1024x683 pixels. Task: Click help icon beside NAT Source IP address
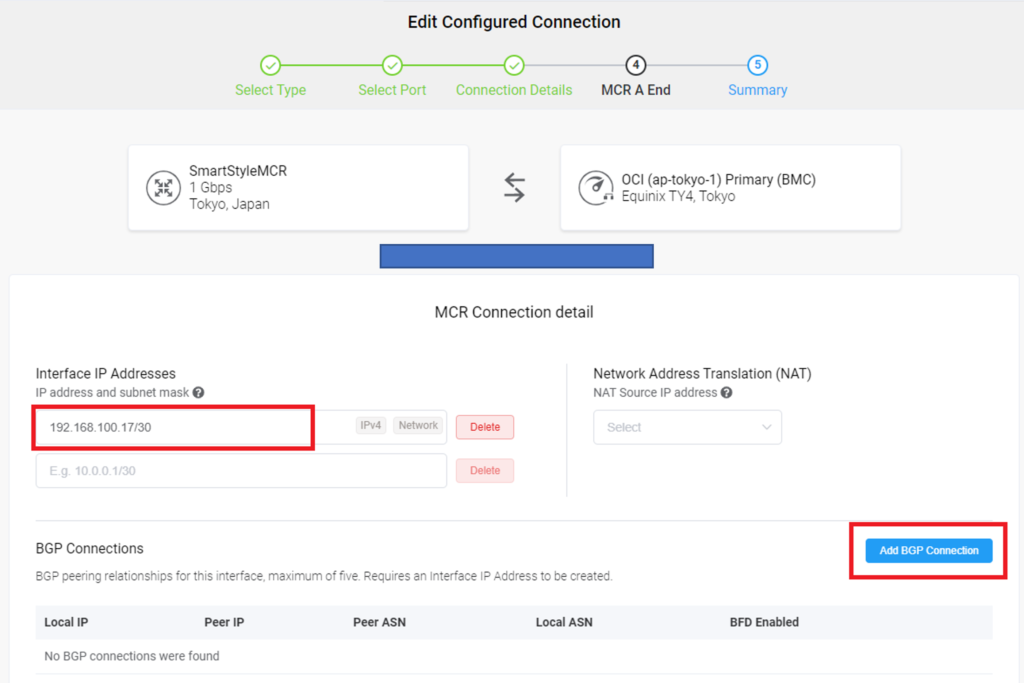point(726,392)
